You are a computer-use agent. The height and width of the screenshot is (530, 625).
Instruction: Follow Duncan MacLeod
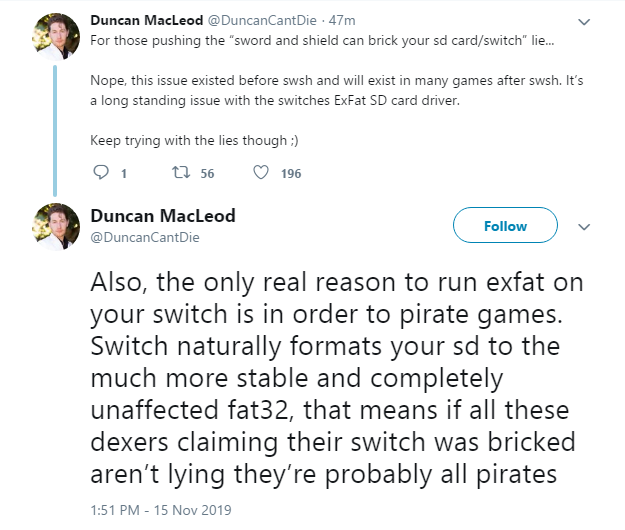(x=505, y=225)
